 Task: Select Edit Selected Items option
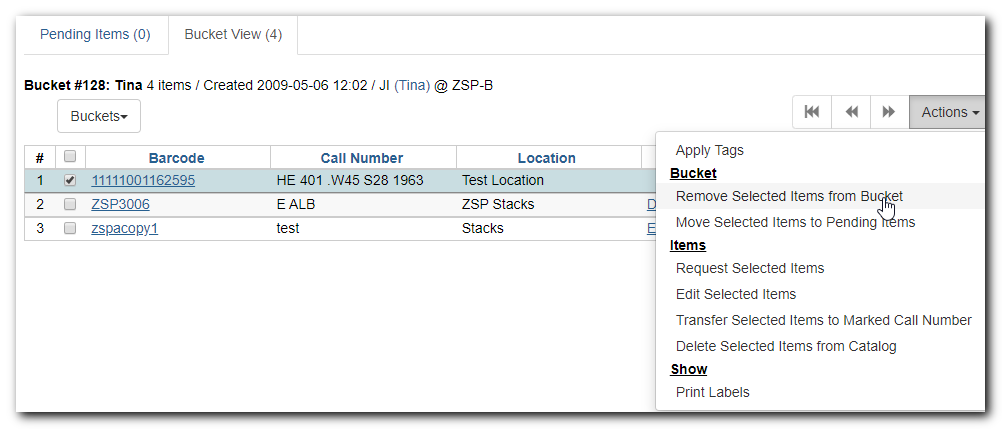tap(736, 294)
